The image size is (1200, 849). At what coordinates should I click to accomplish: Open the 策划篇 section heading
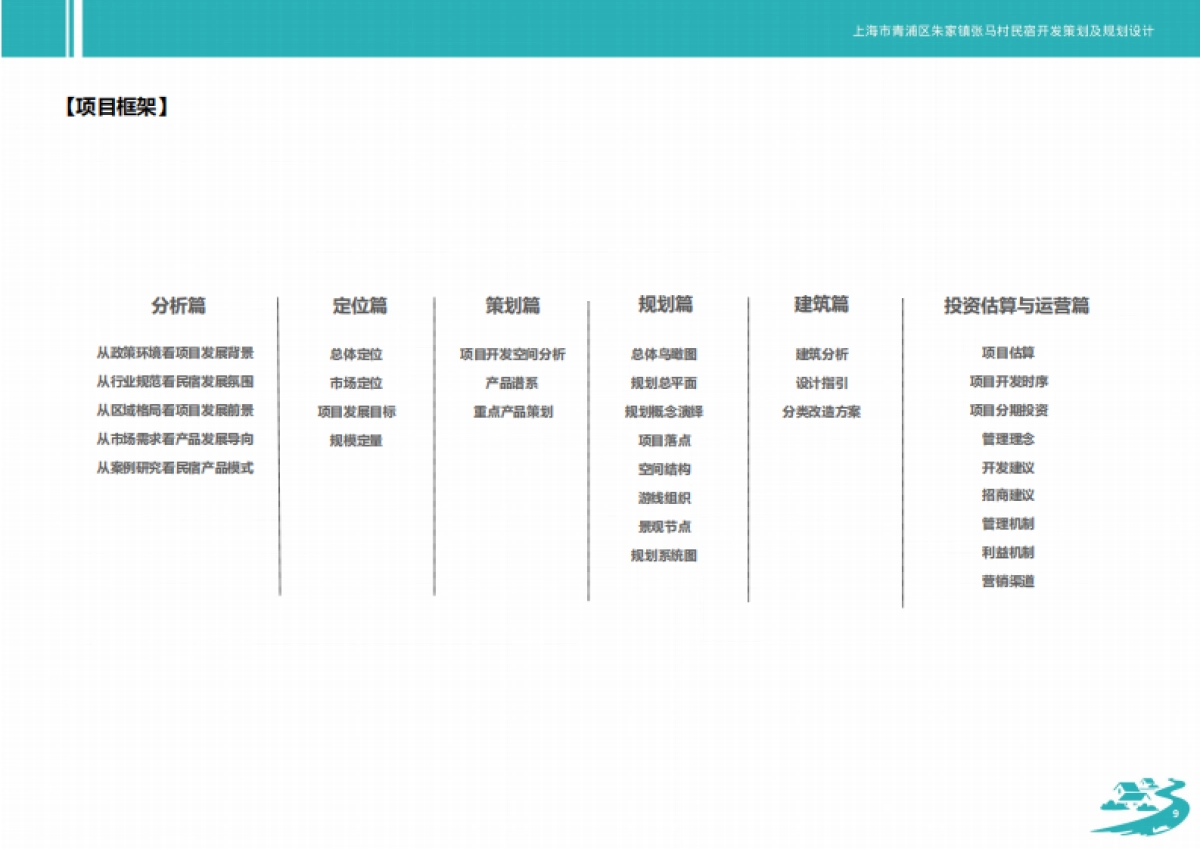pyautogui.click(x=512, y=306)
